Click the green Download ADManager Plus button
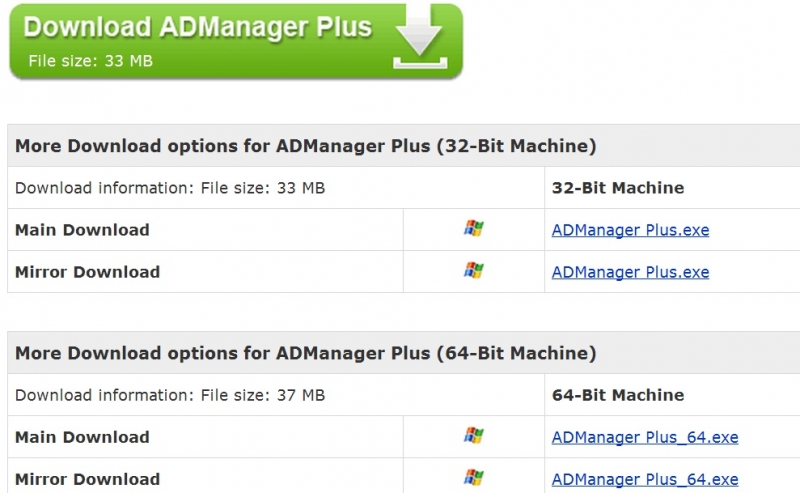The height and width of the screenshot is (493, 800). 200,40
